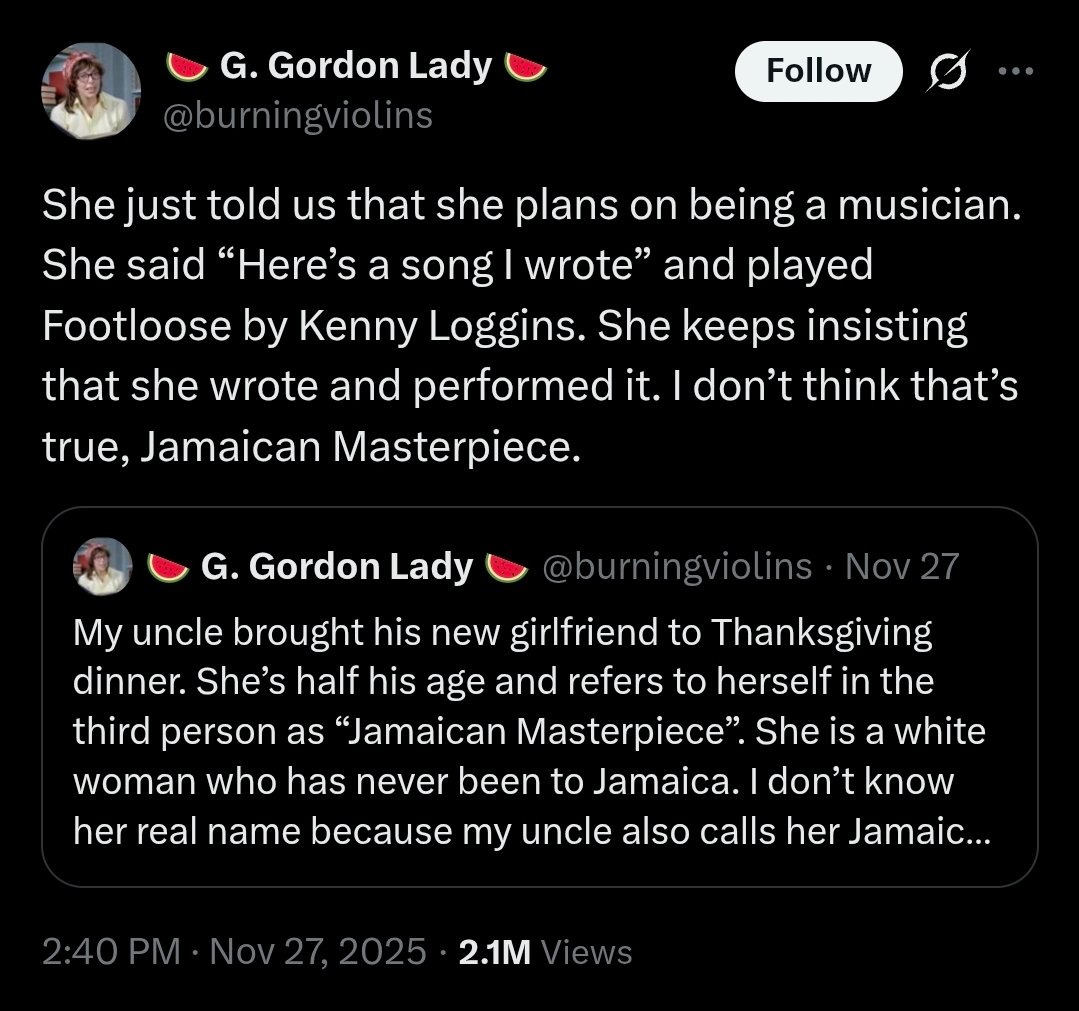Open the main post's profile avatar

click(90, 91)
